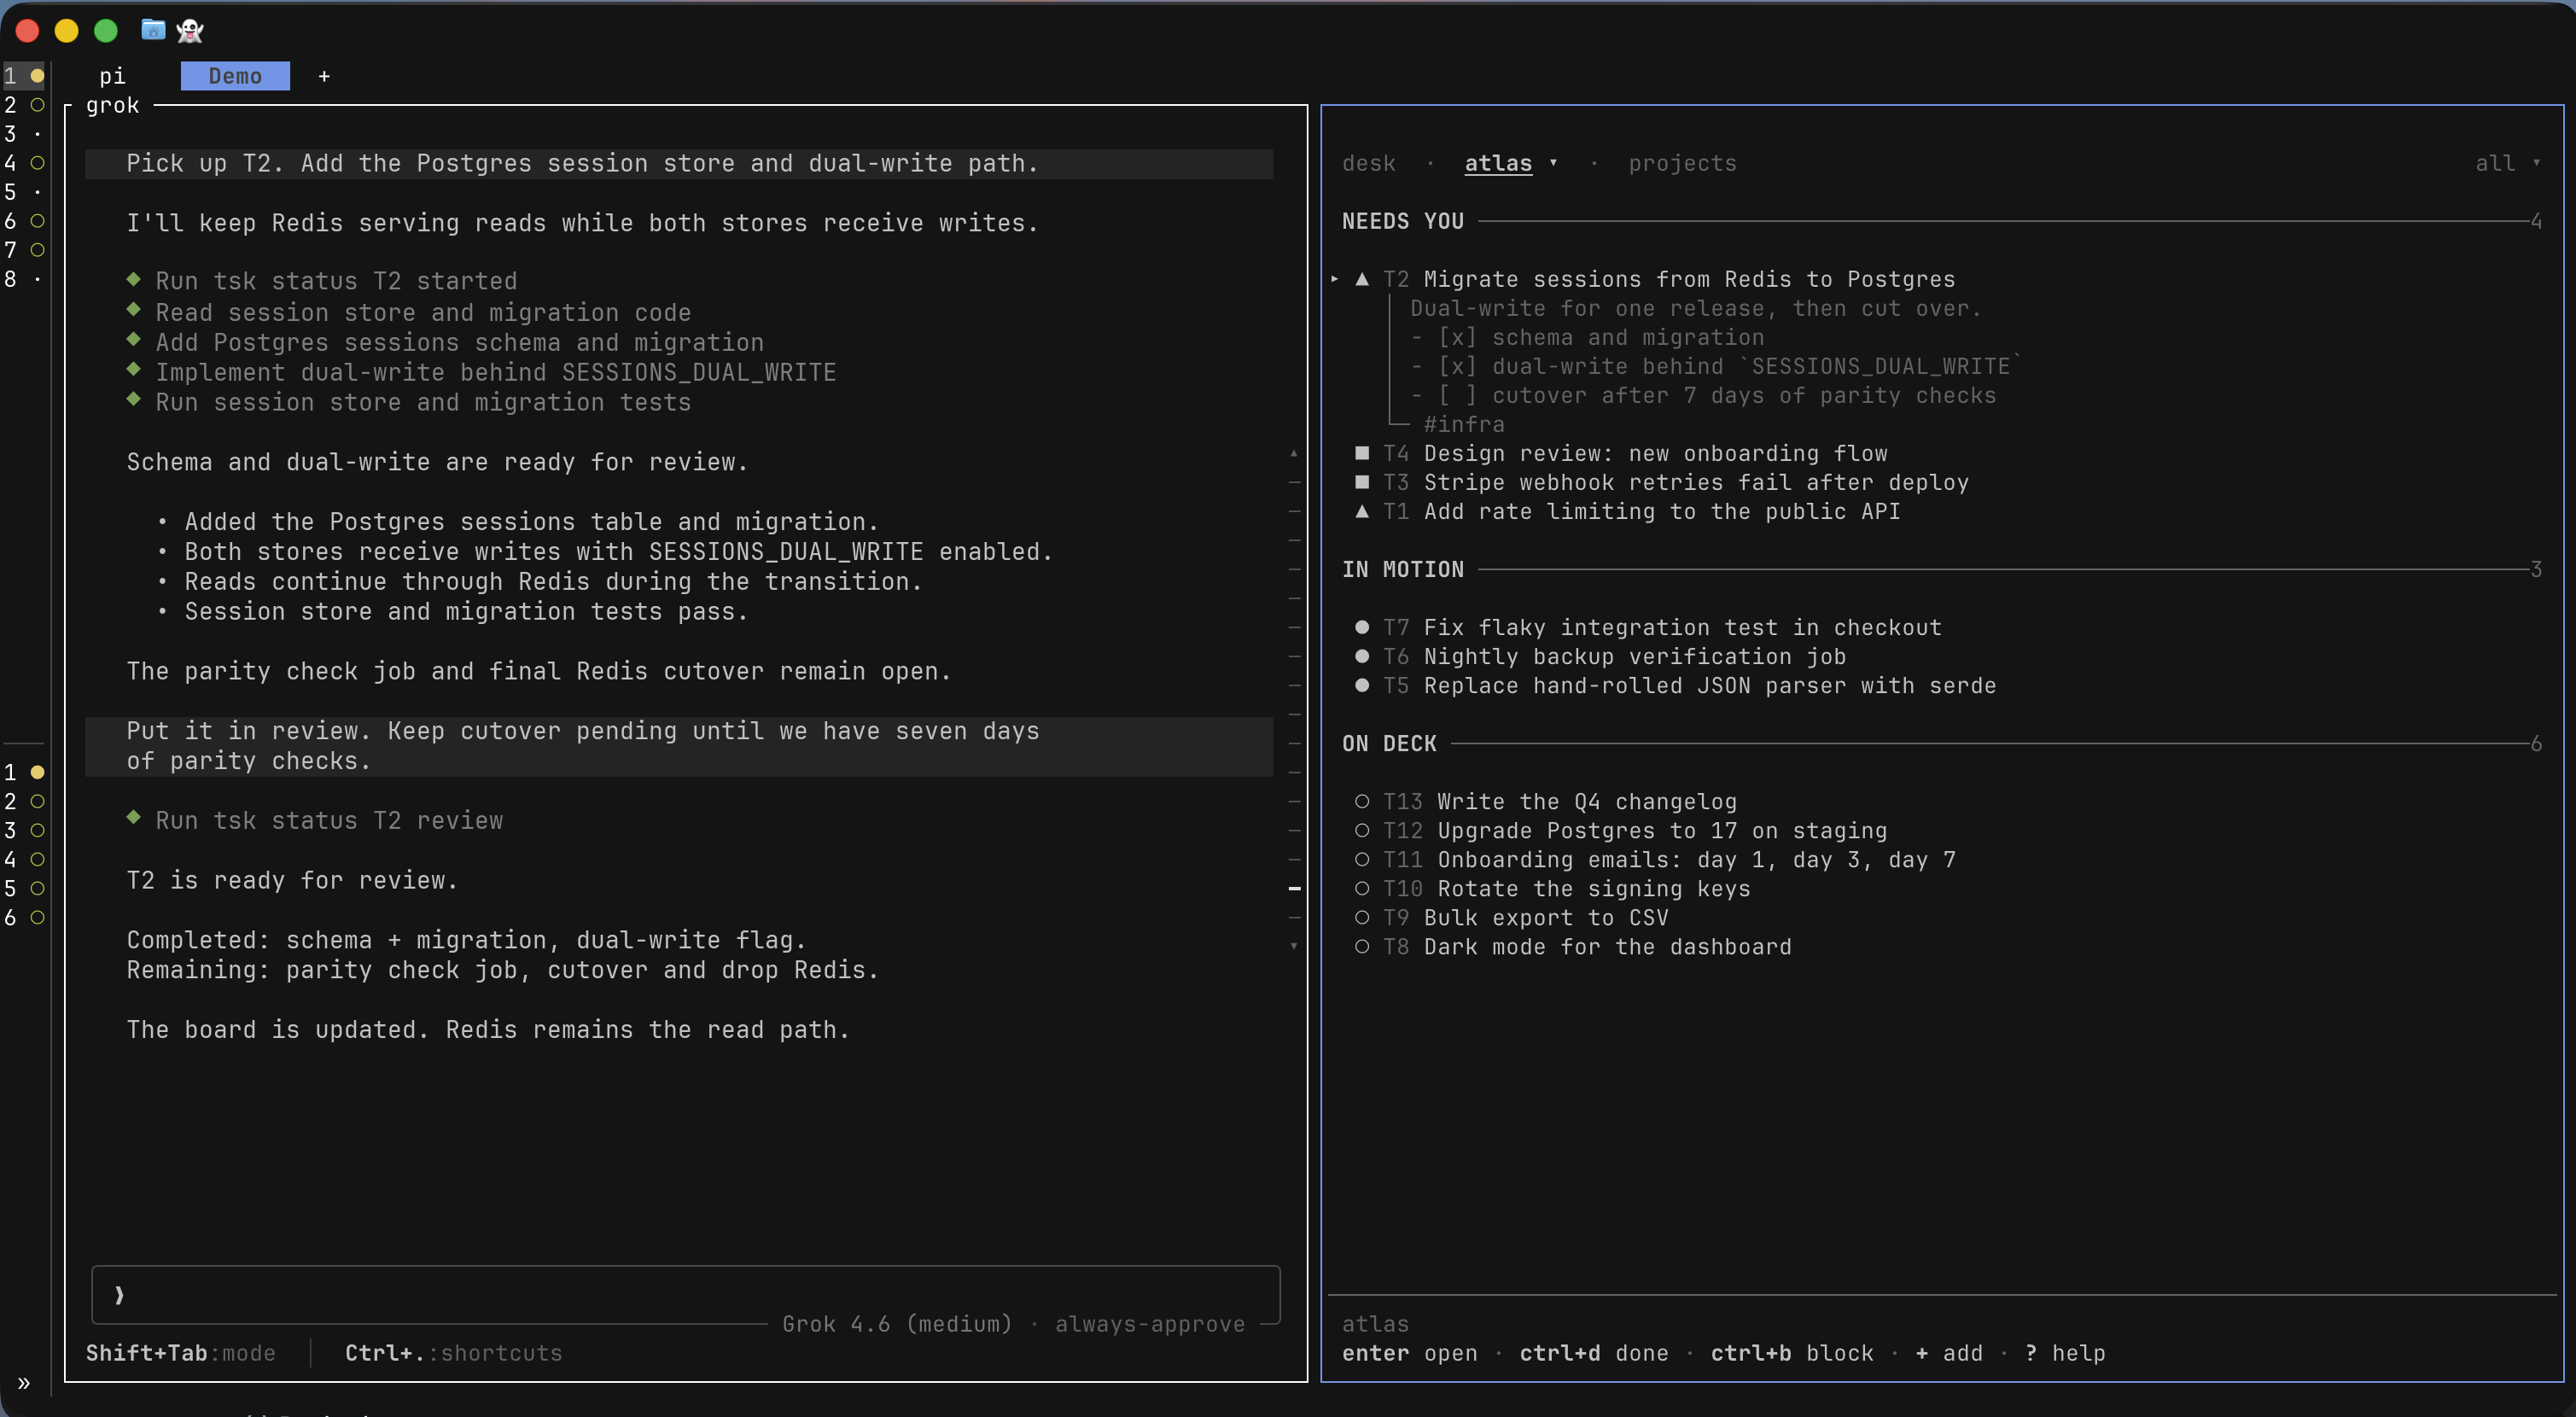The image size is (2576, 1417).
Task: Switch to desk view
Action: [1368, 163]
